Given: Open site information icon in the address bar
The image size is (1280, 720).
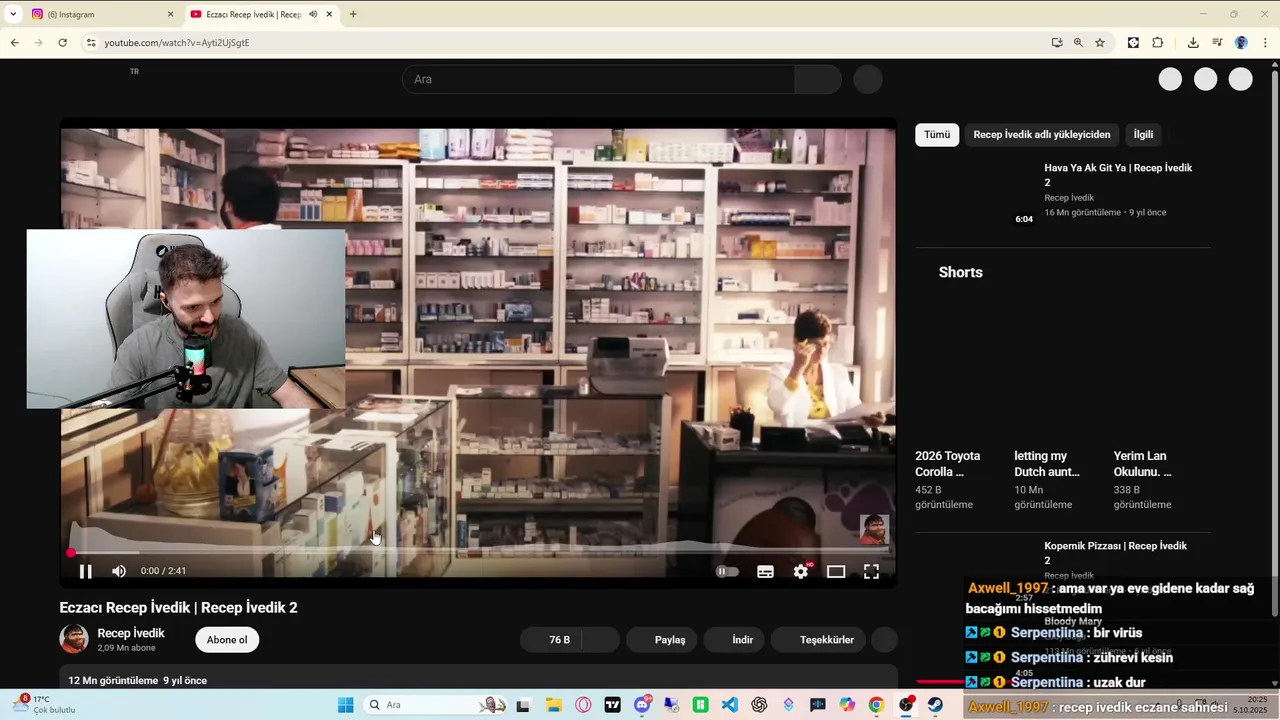Looking at the screenshot, I should tap(91, 43).
